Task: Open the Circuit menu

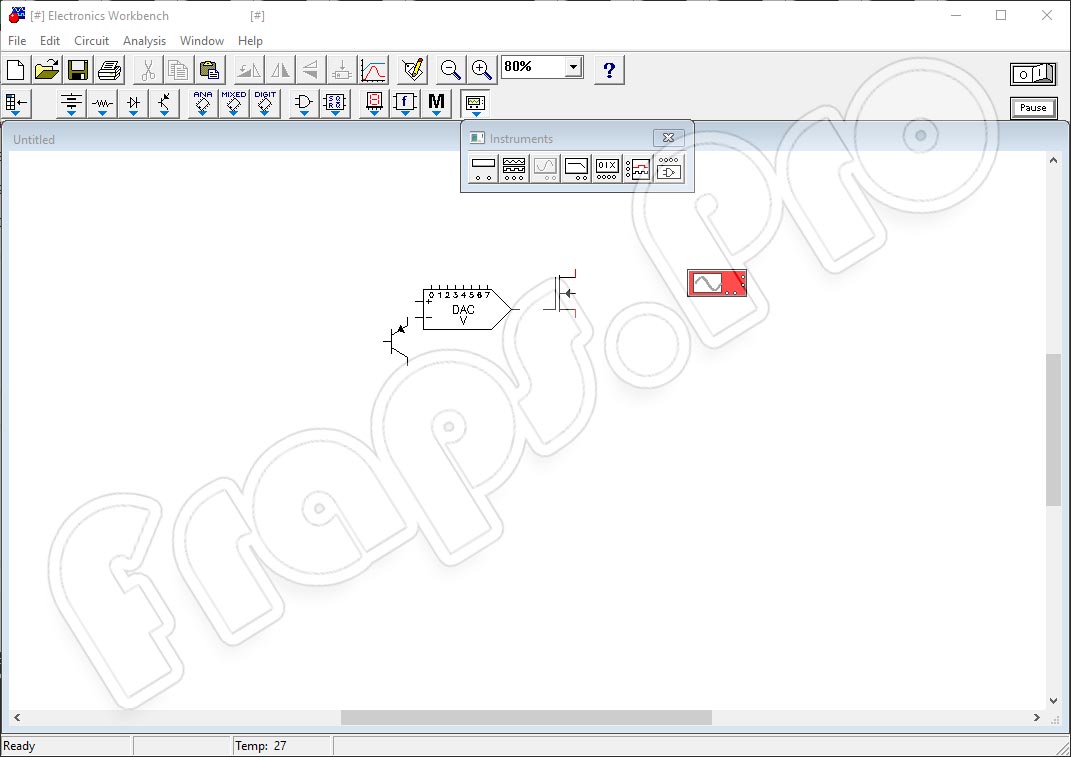Action: point(91,41)
